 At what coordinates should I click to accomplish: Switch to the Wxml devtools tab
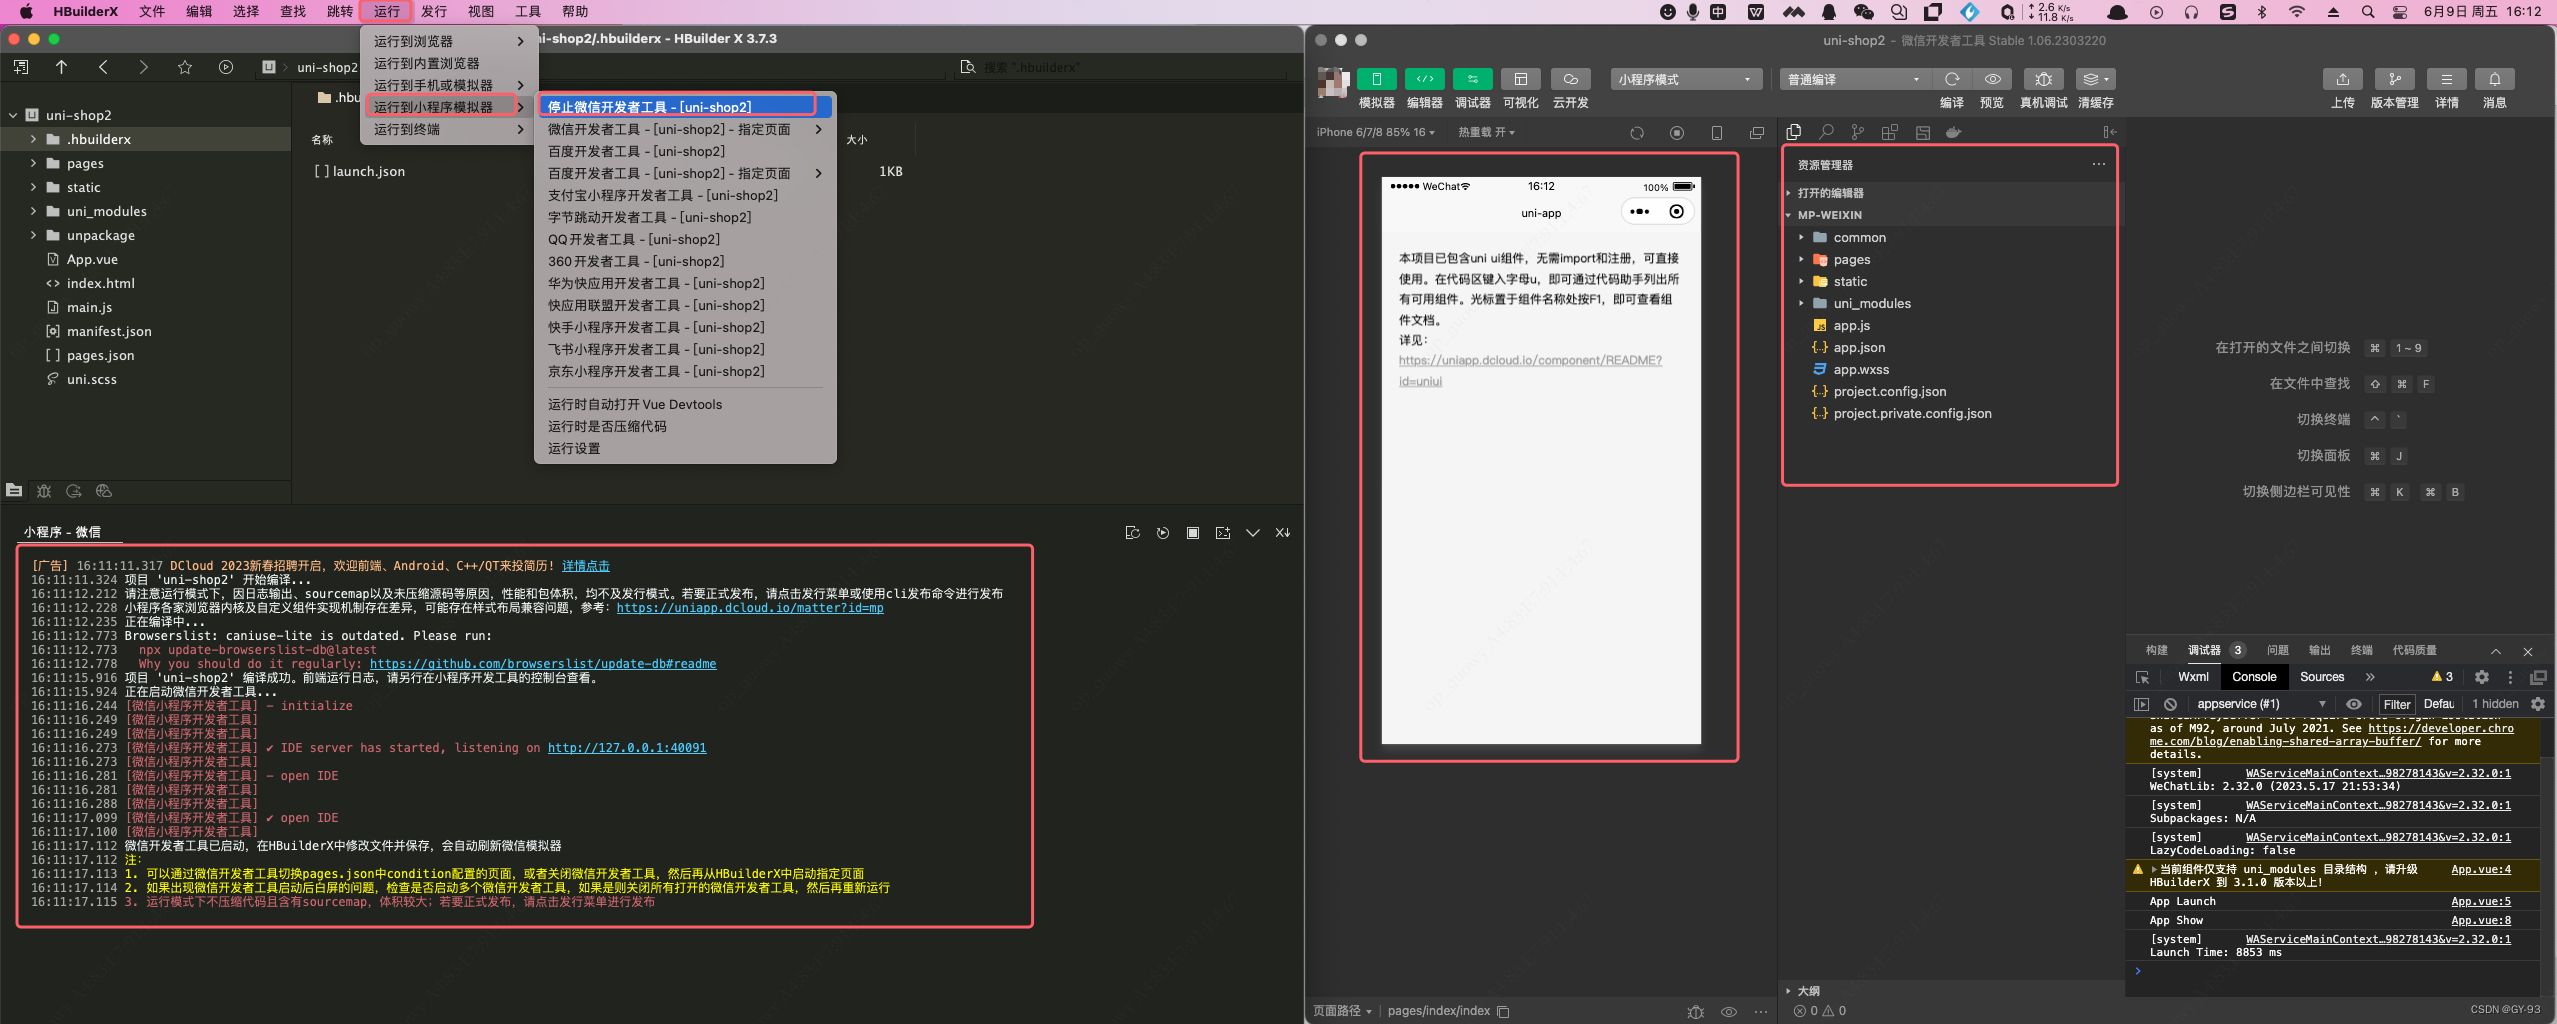coord(2193,677)
